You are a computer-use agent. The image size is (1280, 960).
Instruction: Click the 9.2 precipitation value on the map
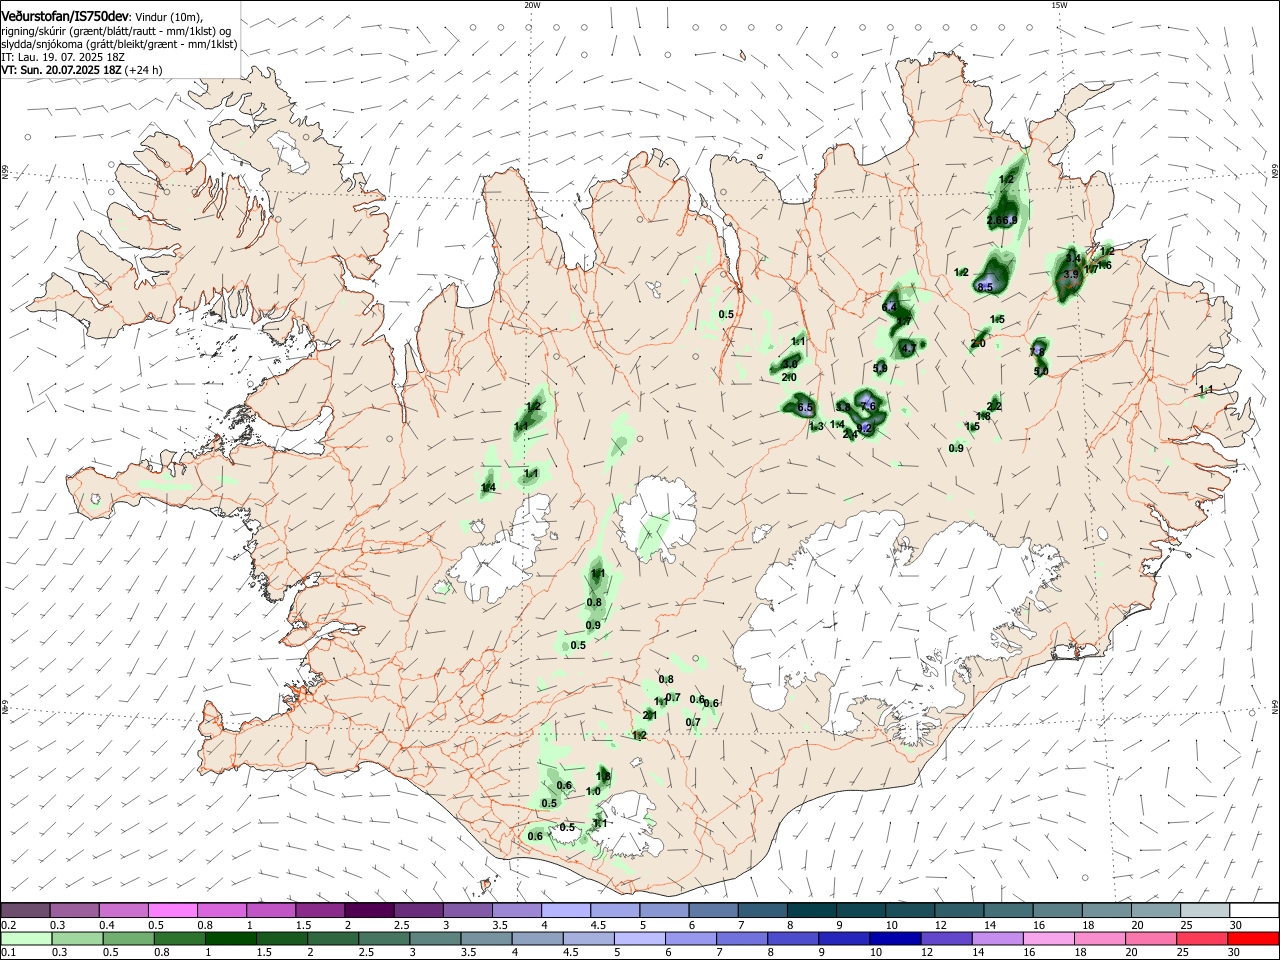[x=865, y=428]
